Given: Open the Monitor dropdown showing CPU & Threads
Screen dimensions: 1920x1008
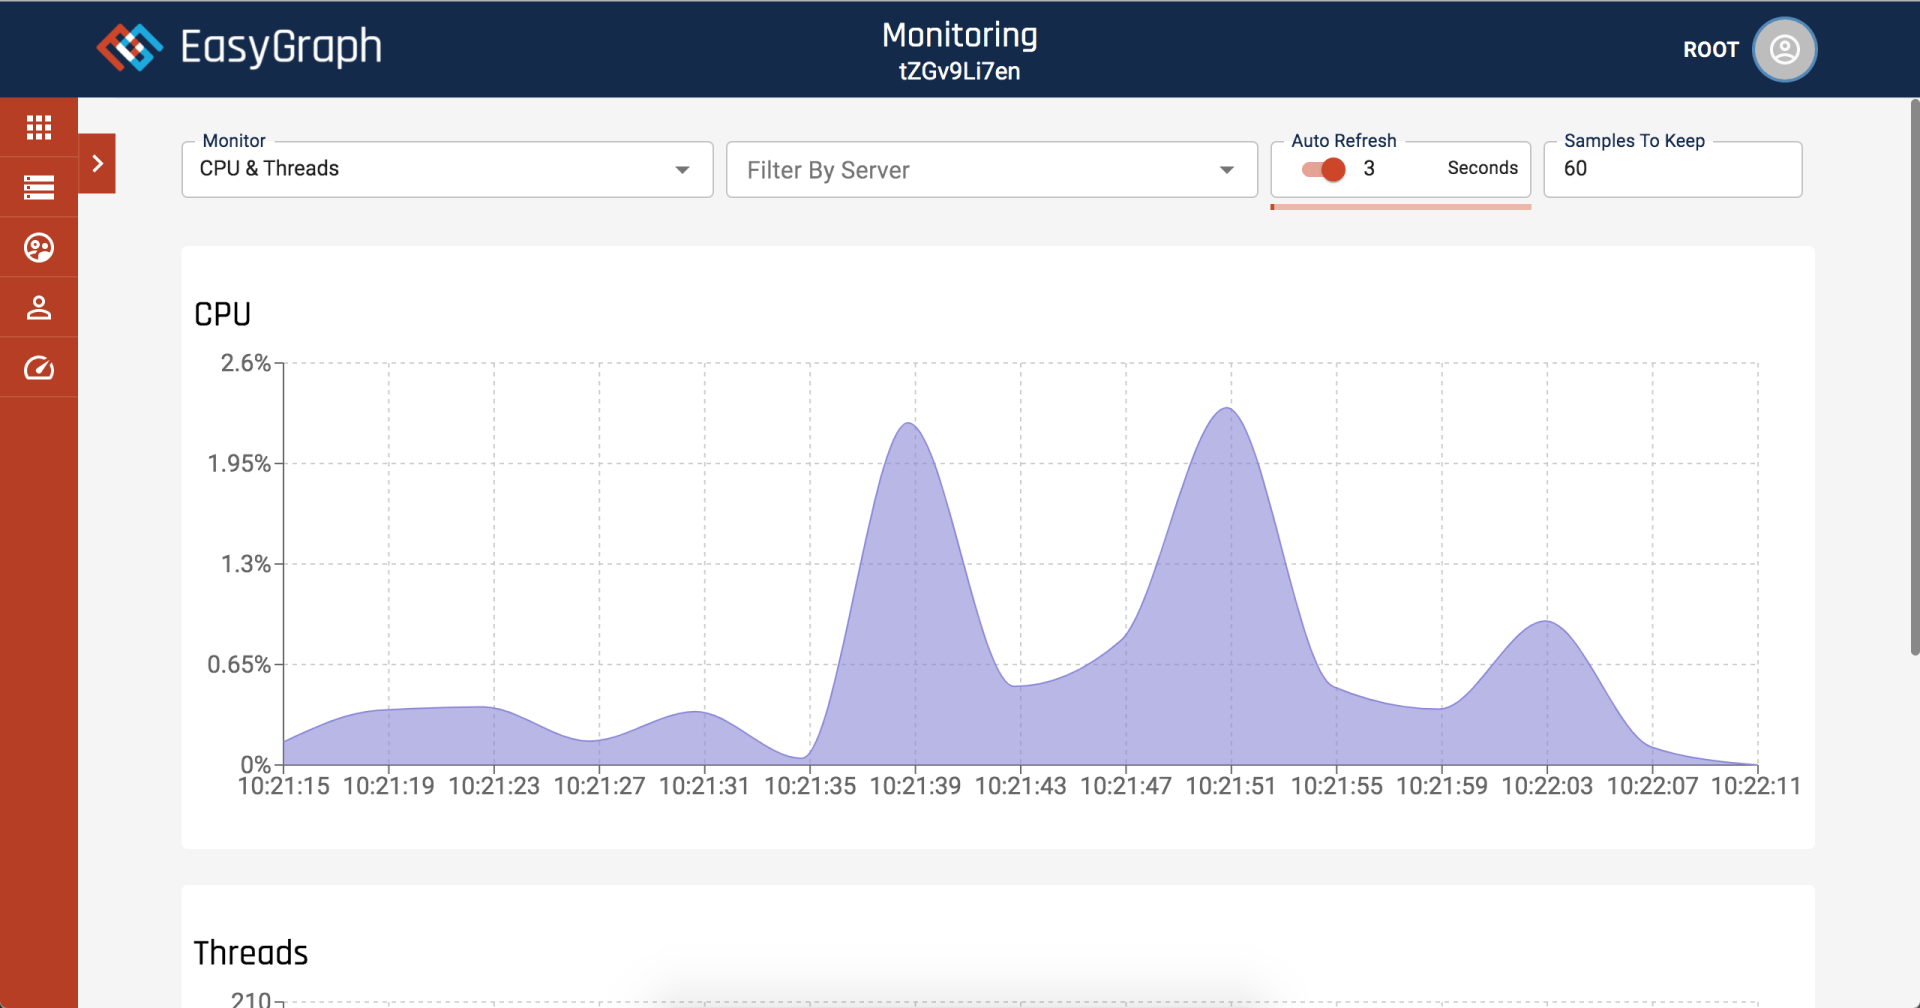Looking at the screenshot, I should [446, 169].
